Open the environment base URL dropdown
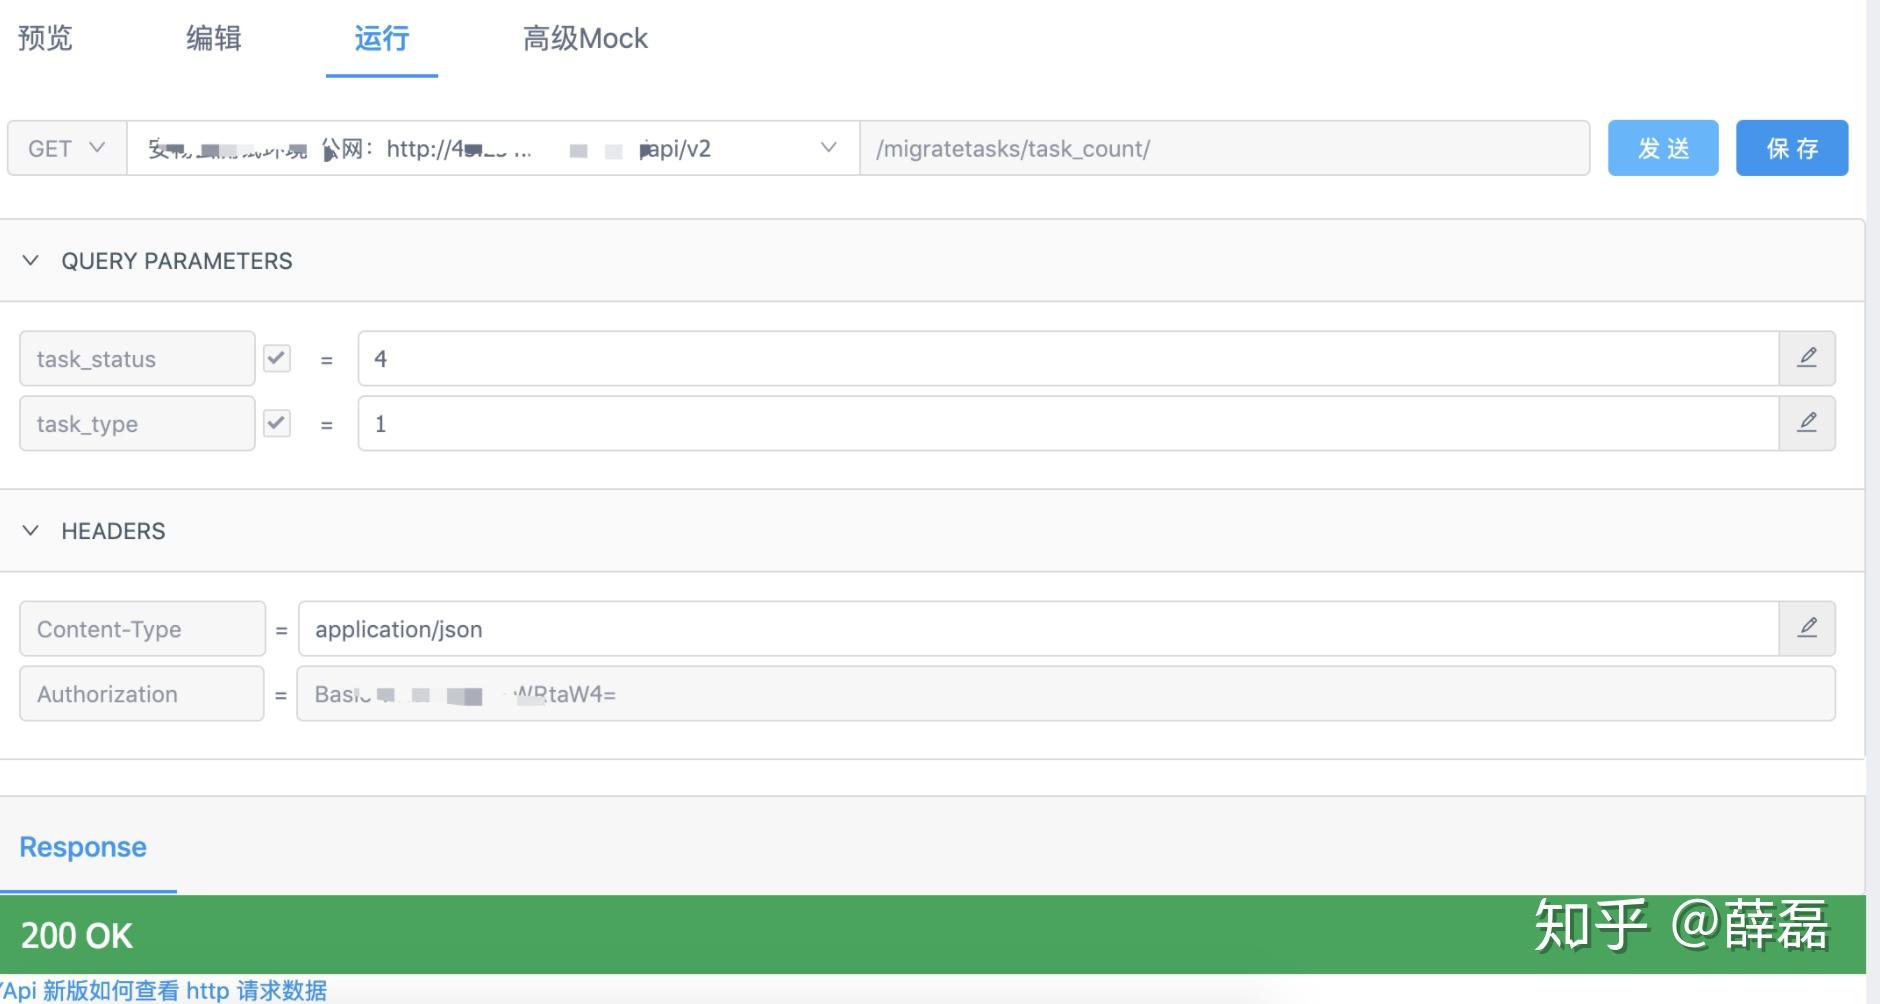Screen dimensions: 1880x1004 493,148
